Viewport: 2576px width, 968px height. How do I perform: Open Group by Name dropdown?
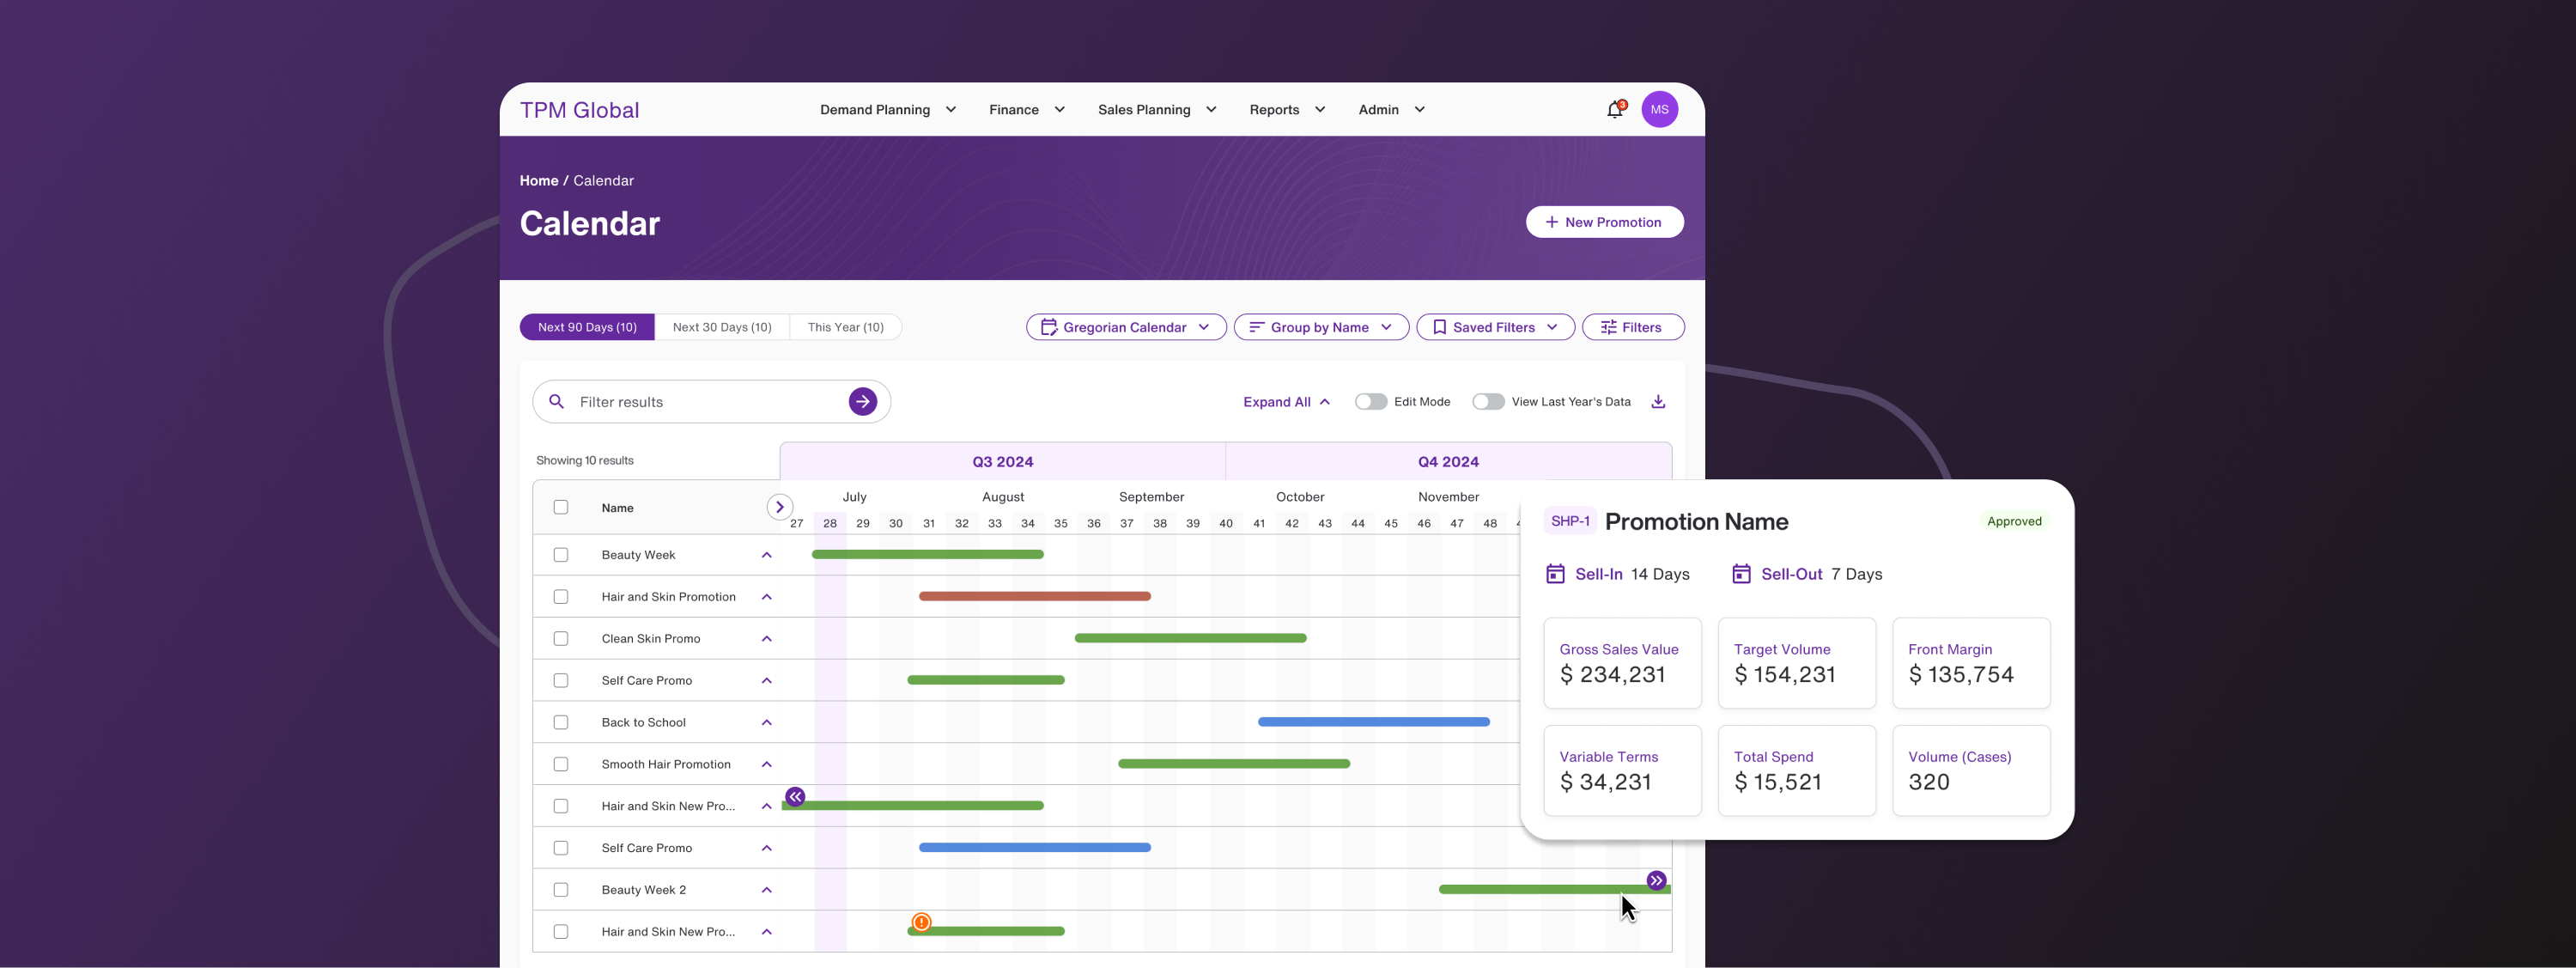click(x=1321, y=327)
